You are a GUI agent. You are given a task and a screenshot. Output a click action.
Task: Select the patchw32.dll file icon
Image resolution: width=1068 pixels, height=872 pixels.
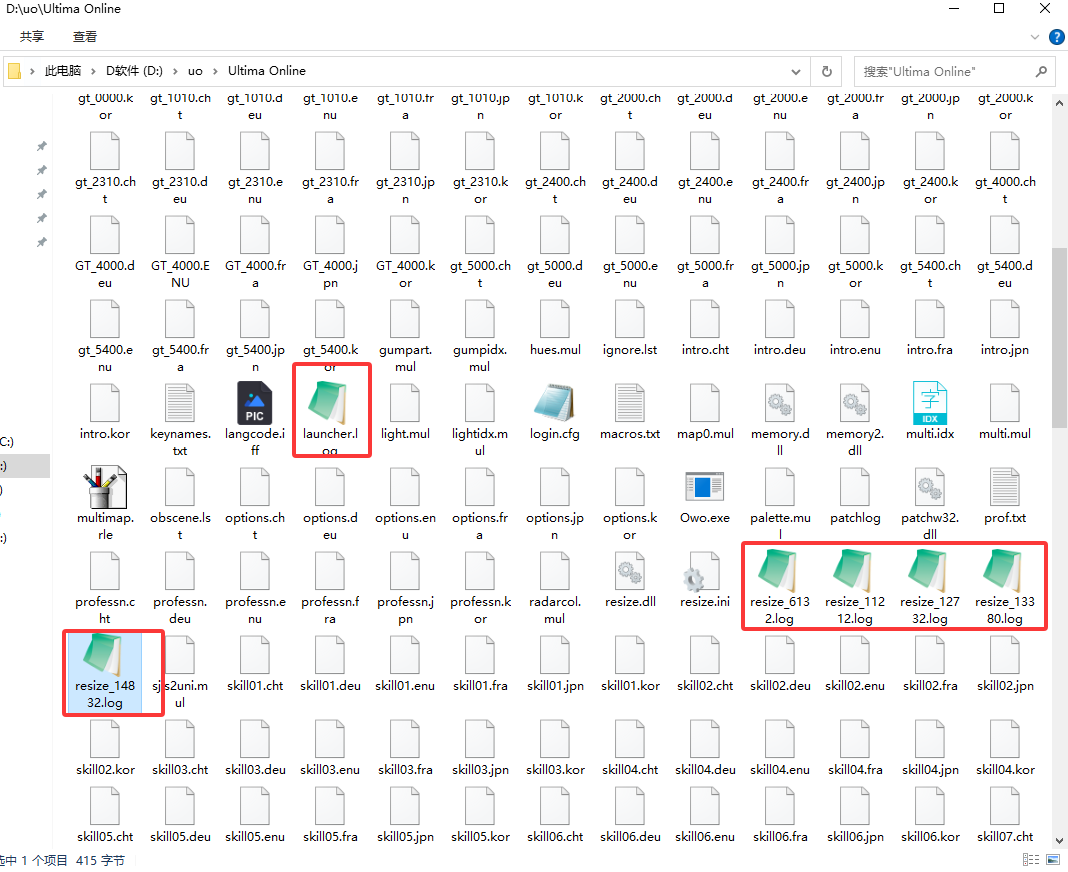(930, 486)
